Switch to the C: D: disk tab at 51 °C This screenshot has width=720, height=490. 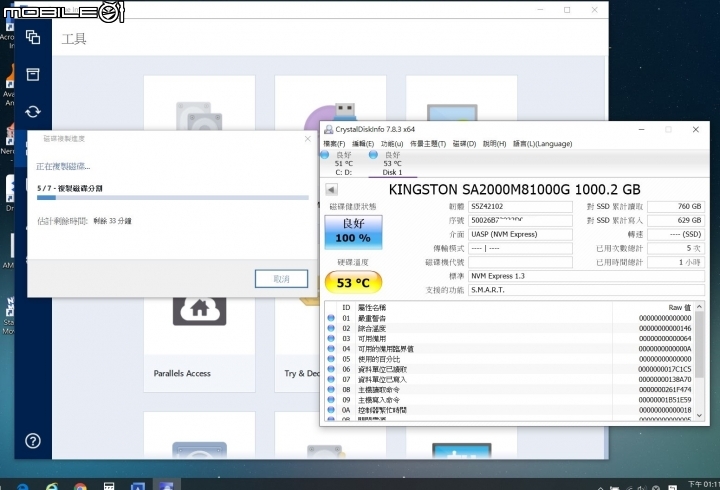pyautogui.click(x=343, y=163)
